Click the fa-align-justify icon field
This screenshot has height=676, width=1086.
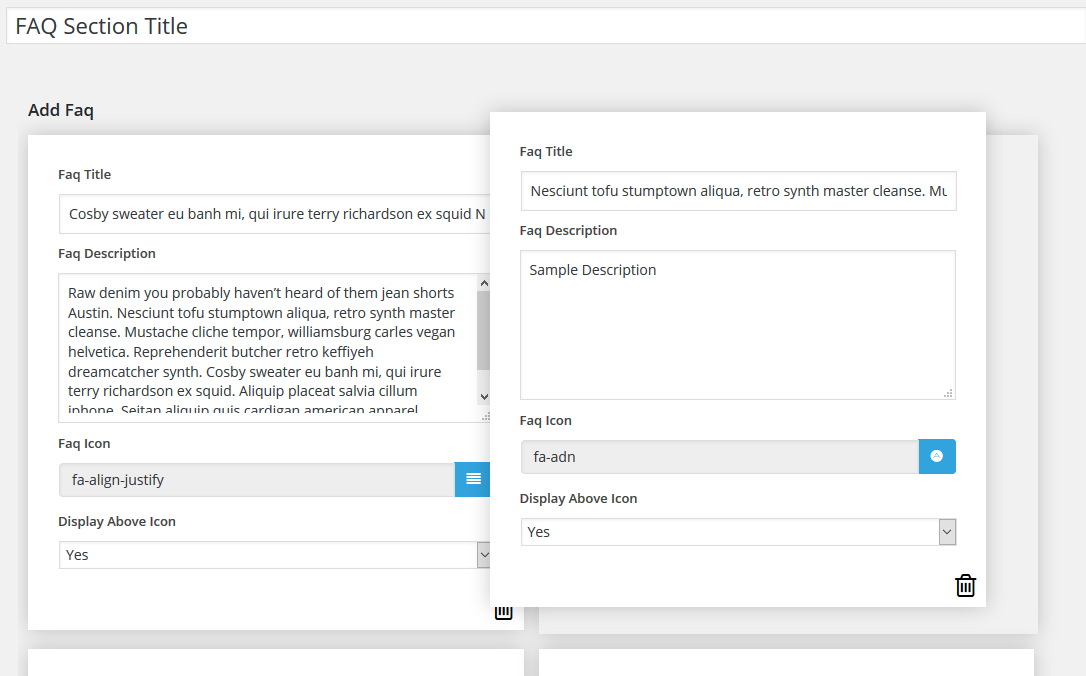257,480
